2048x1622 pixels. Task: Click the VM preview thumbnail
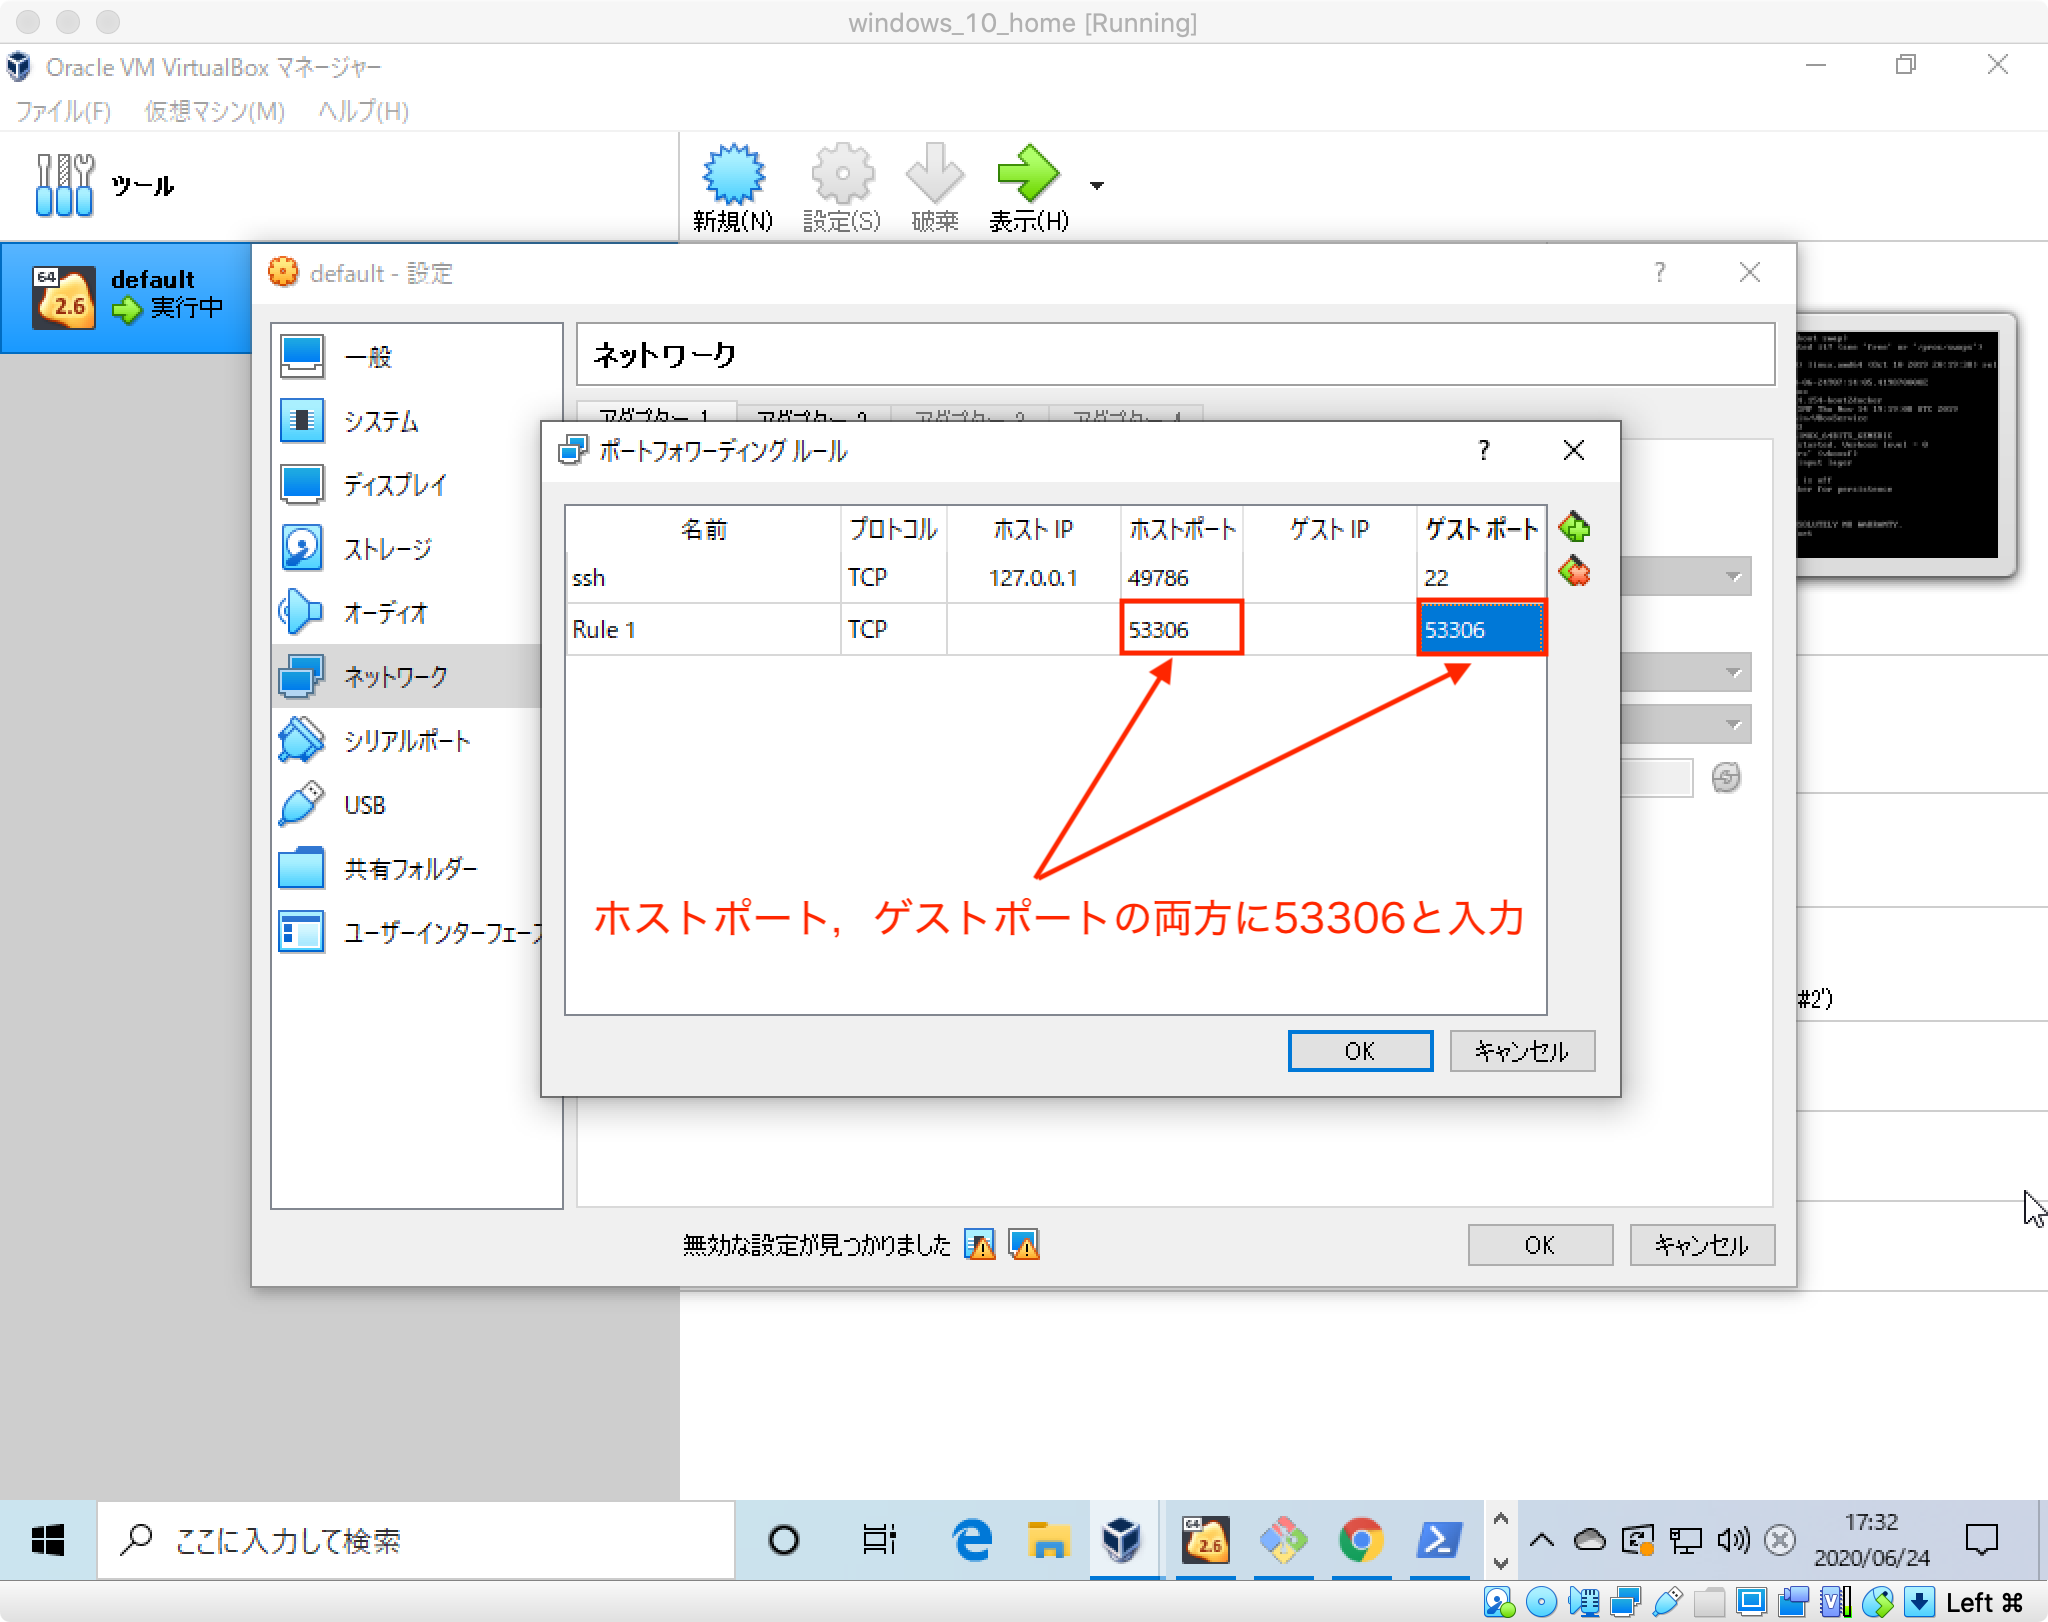point(1896,445)
